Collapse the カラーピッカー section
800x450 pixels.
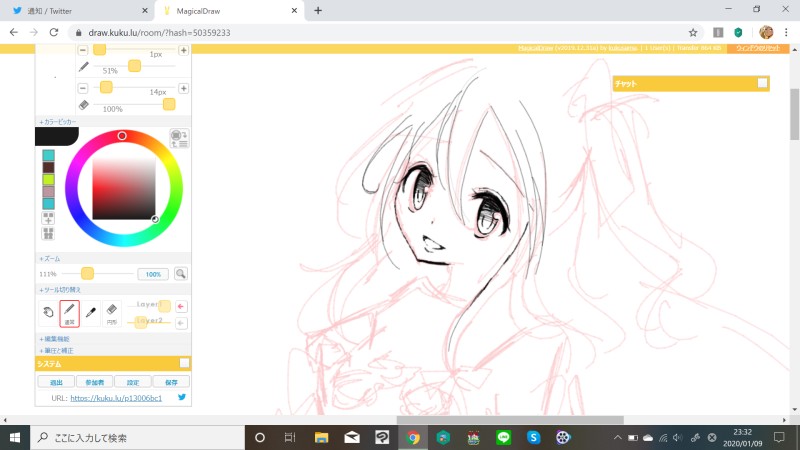(58, 122)
